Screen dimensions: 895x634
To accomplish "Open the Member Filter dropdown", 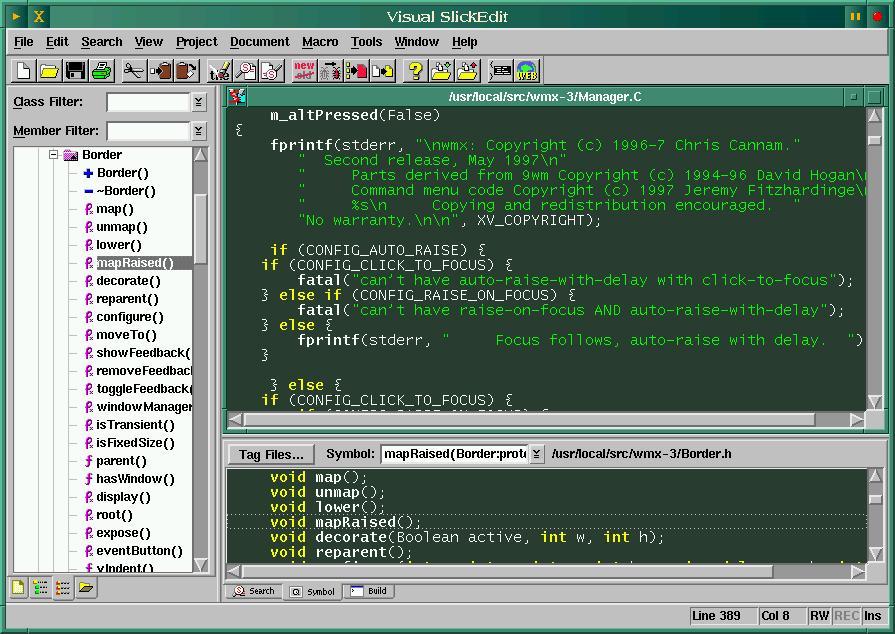I will [198, 131].
